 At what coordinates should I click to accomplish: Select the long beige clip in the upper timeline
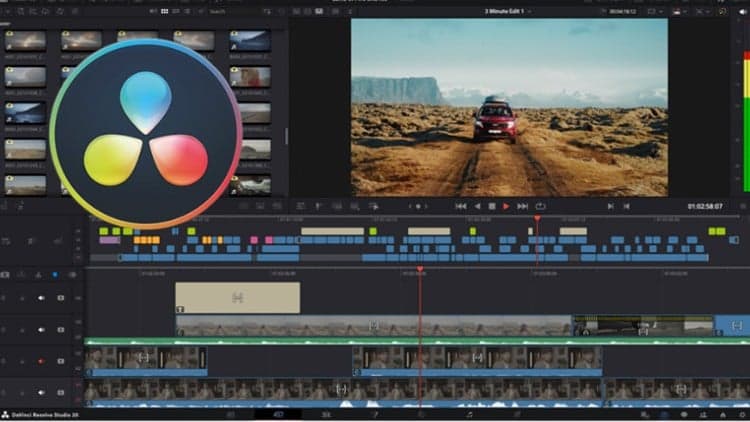click(x=332, y=231)
